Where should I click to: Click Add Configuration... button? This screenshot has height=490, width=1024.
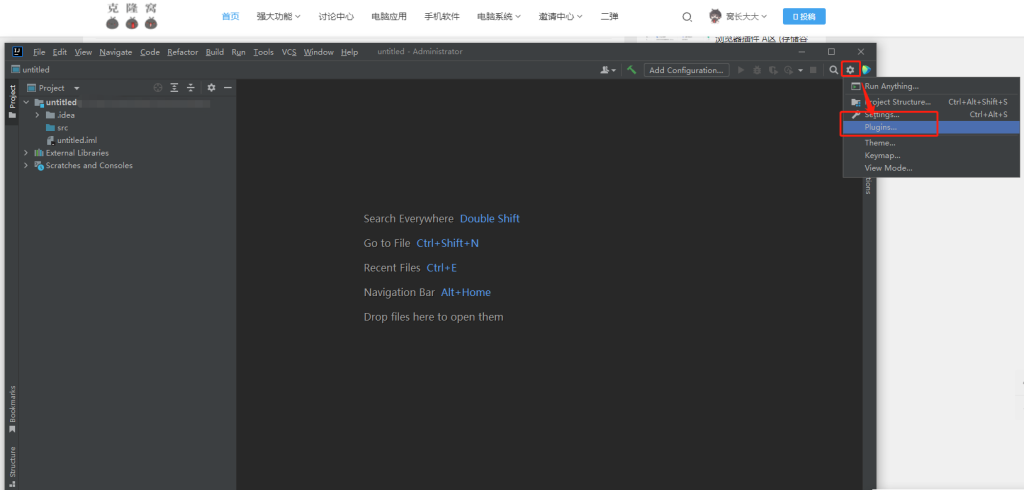tap(686, 70)
